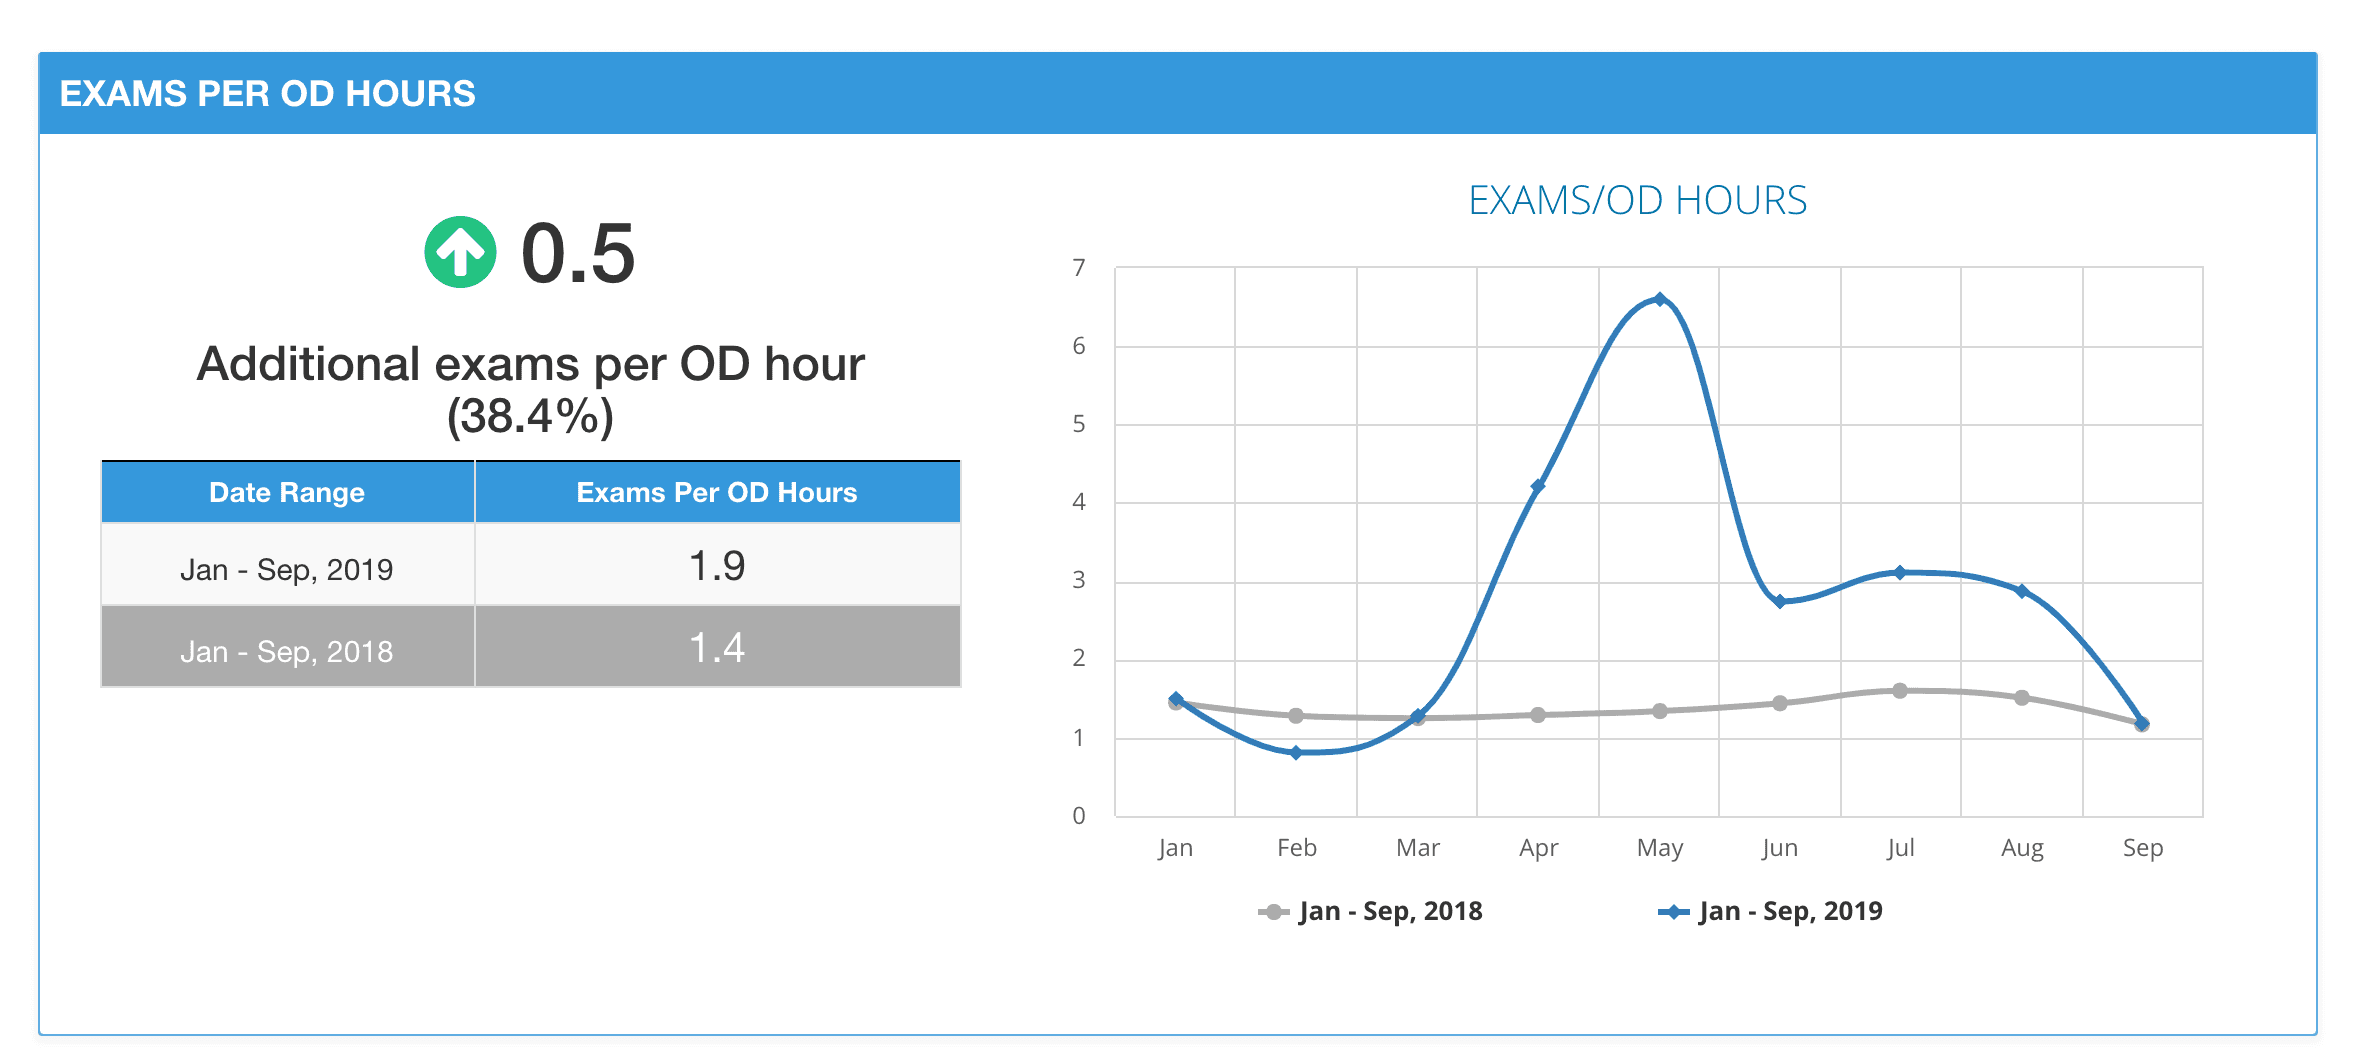Click the Aug 2019 blue data point

(x=2022, y=591)
